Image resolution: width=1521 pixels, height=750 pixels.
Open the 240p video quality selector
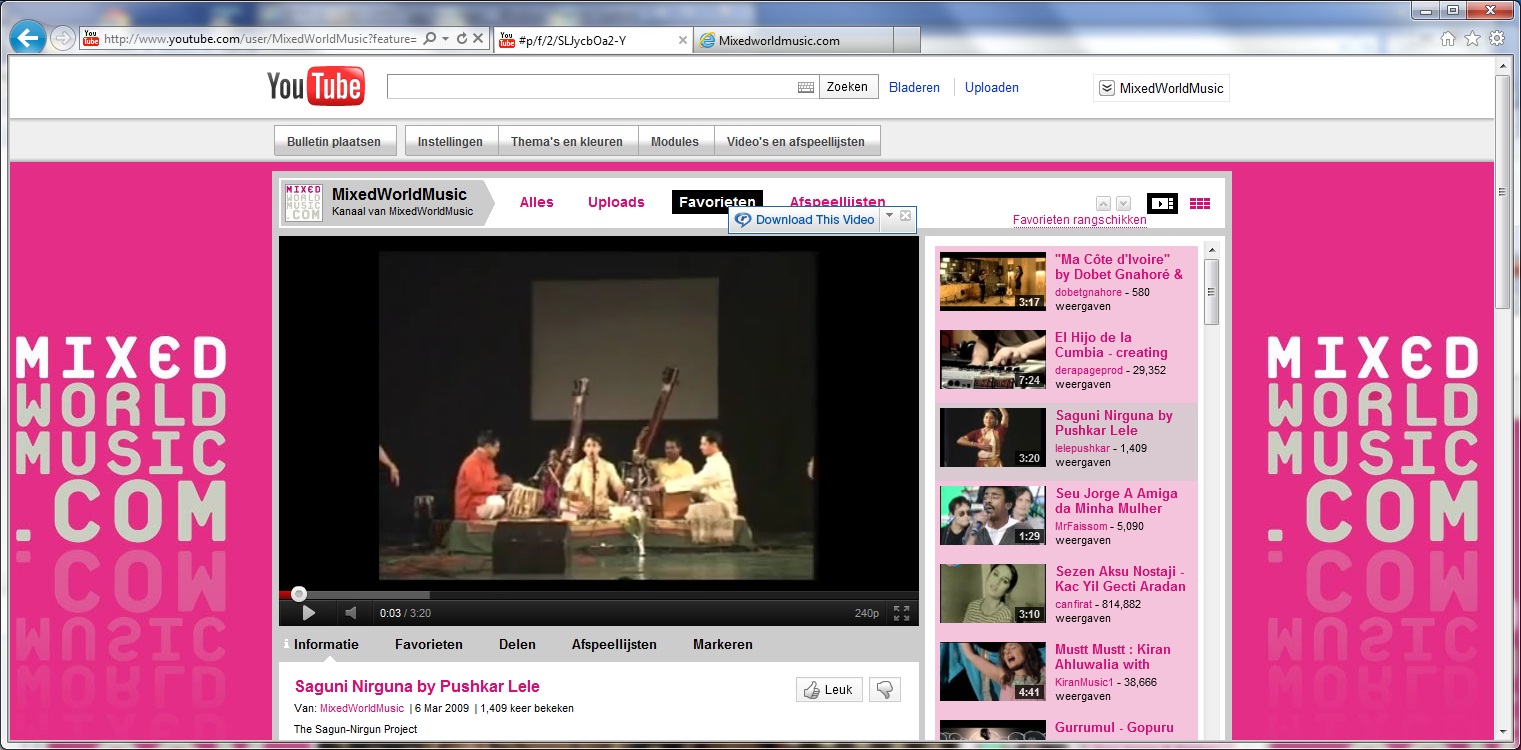(866, 613)
